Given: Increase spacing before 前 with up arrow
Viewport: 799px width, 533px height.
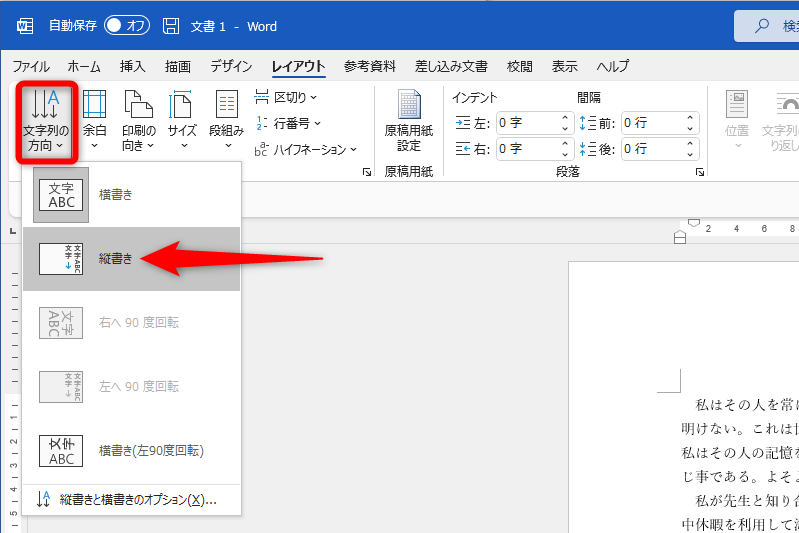Looking at the screenshot, I should 690,118.
